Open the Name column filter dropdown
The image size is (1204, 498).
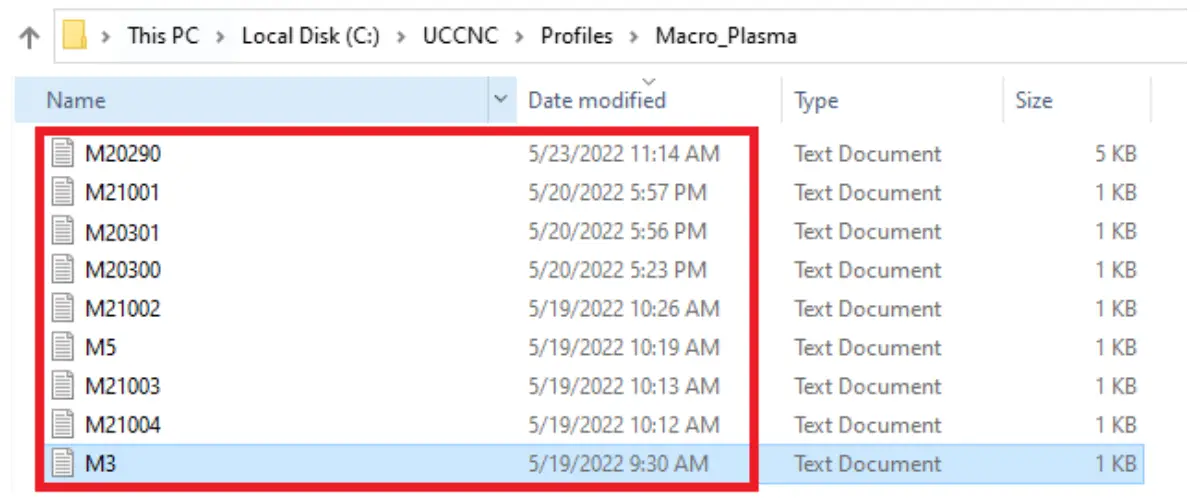500,100
